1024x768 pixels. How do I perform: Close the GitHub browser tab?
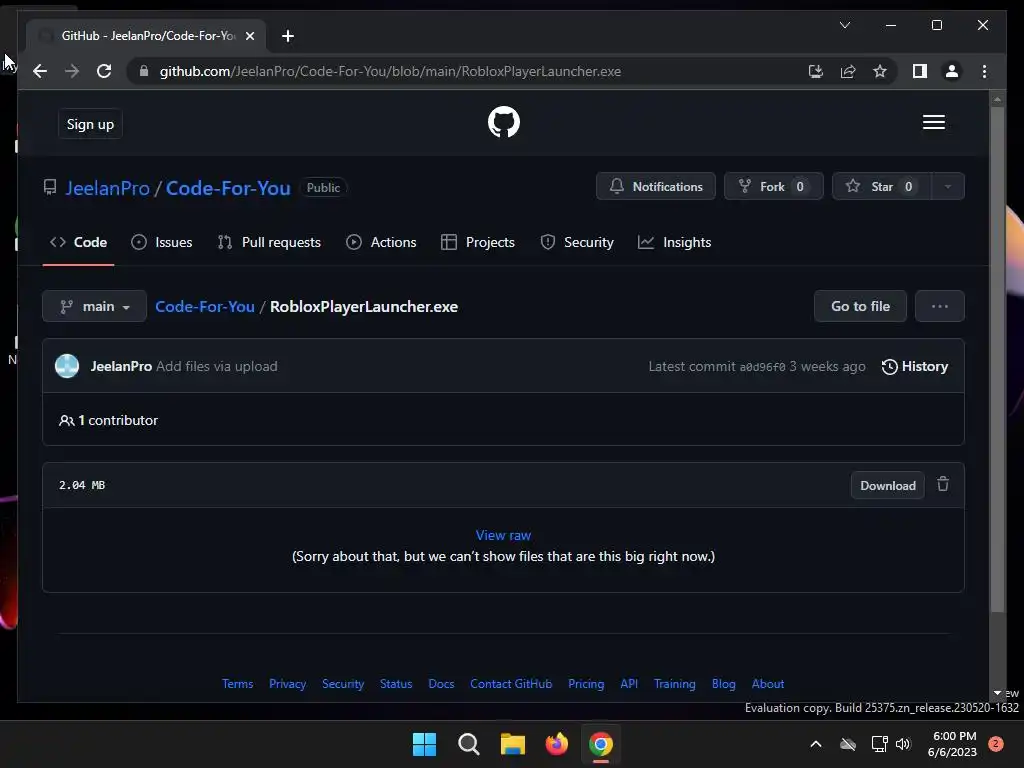(249, 36)
